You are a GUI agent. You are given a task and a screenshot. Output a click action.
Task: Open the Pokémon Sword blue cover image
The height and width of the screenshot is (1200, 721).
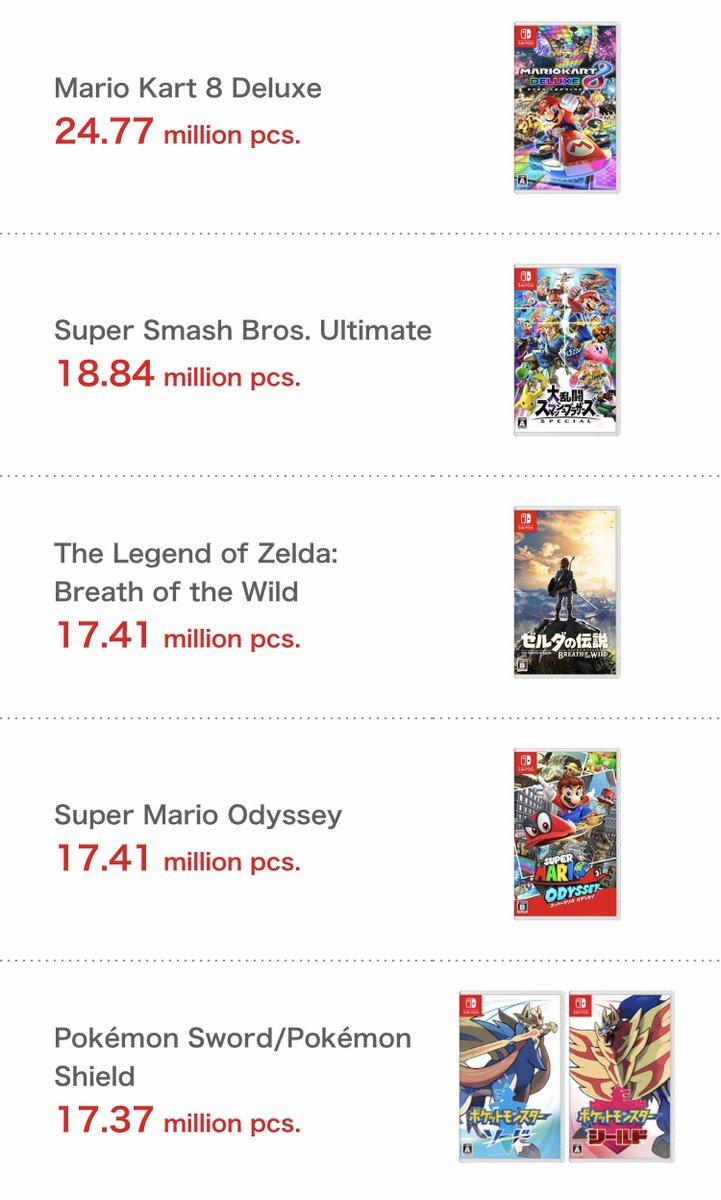coord(511,1077)
